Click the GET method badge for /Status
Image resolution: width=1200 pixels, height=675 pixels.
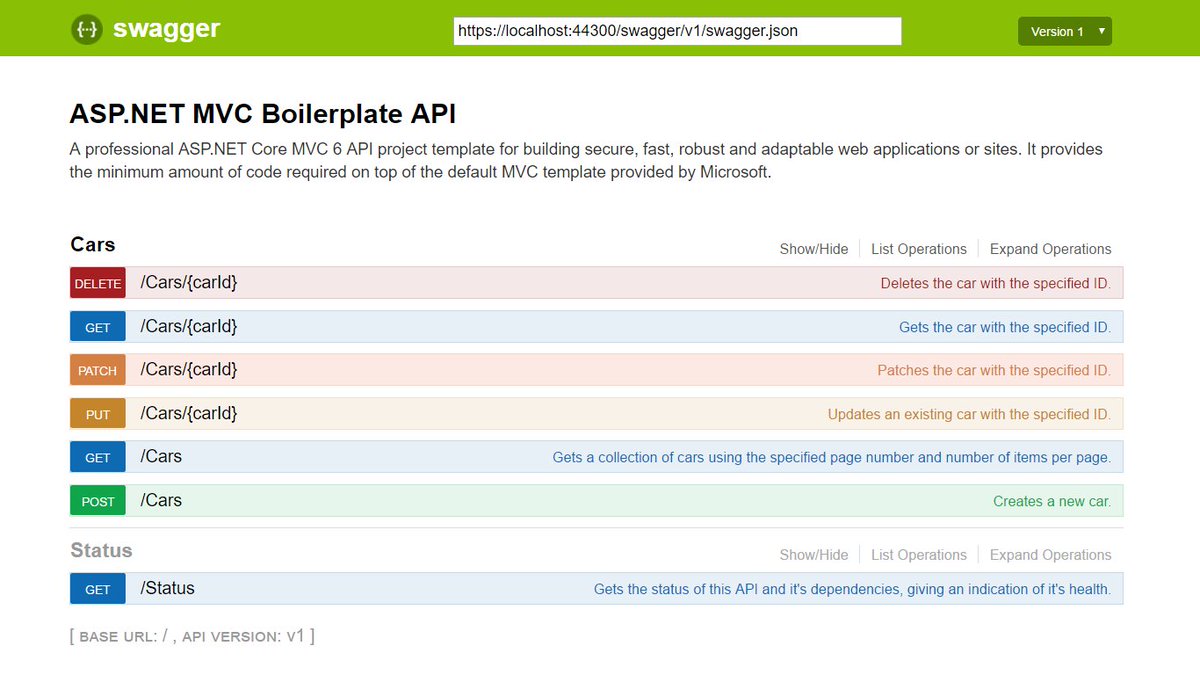(98, 589)
